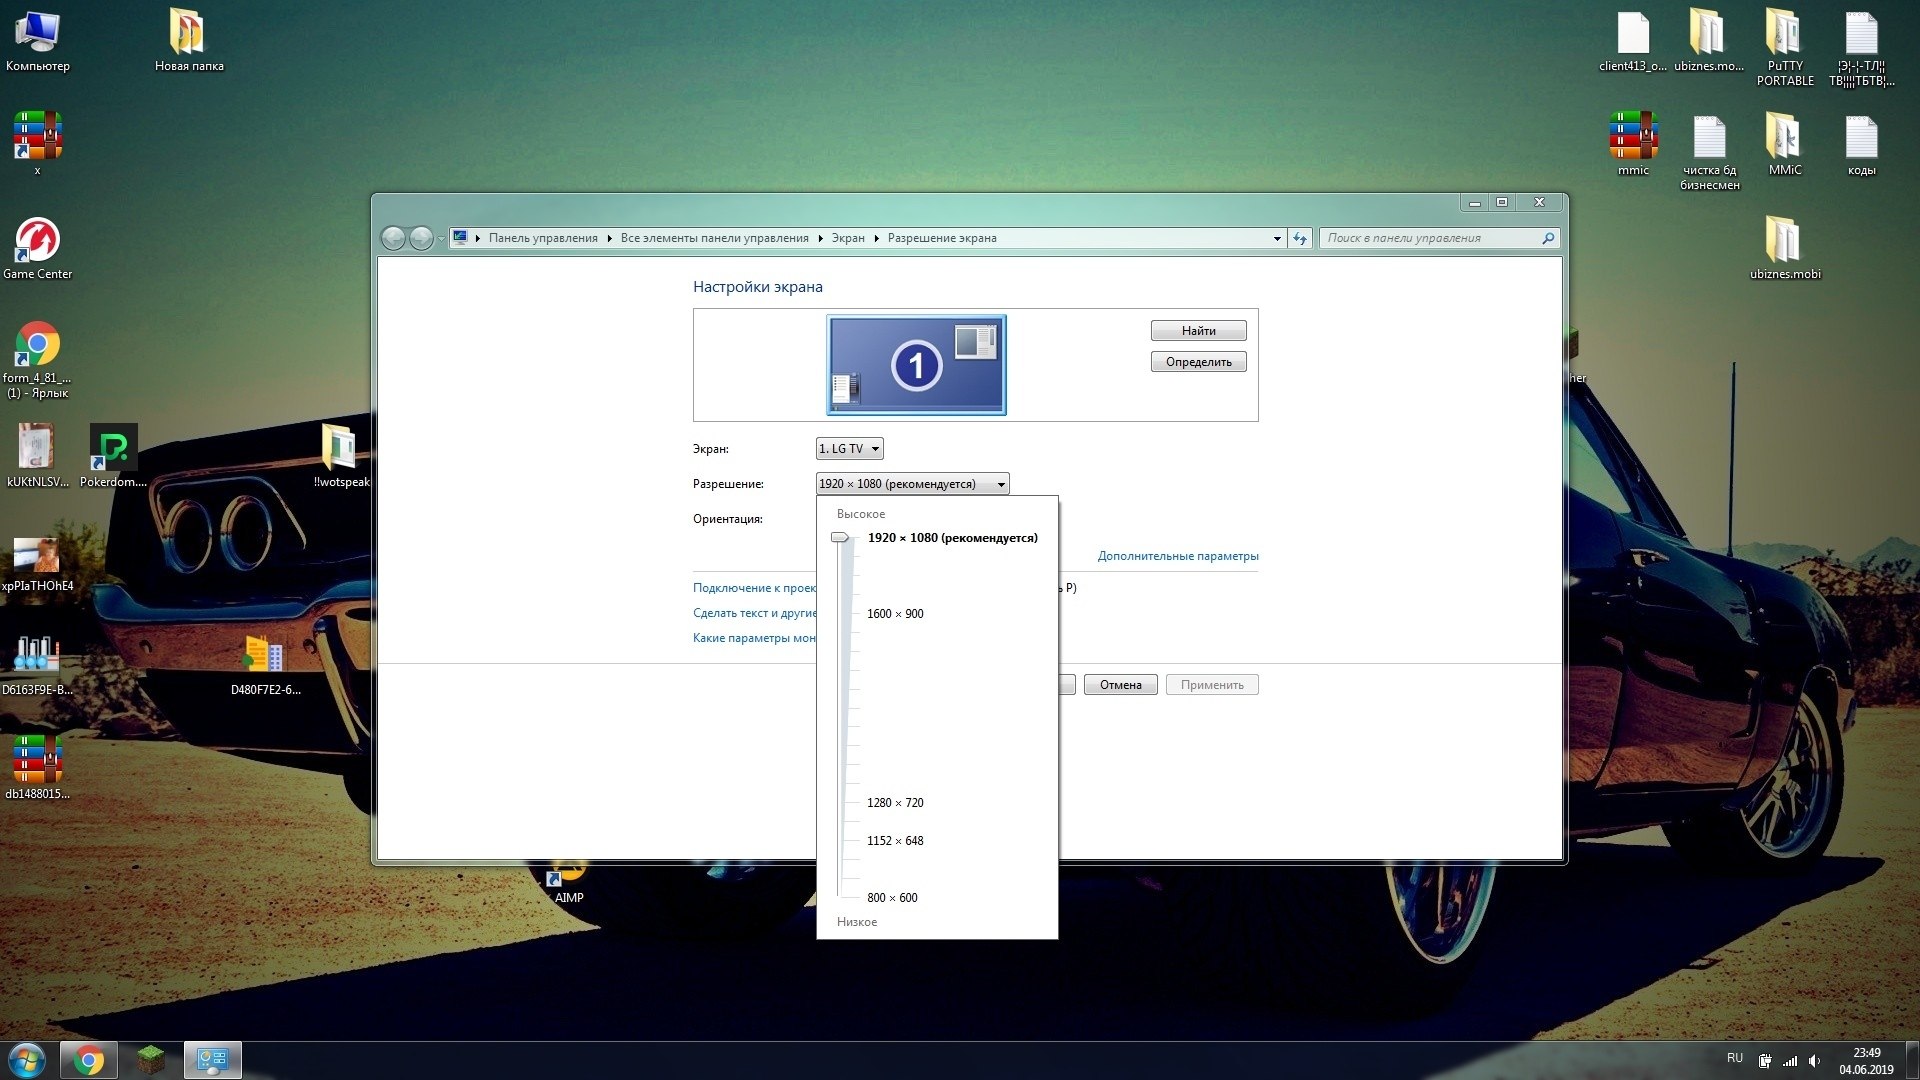Select the kUKtNLSV file icon
Screen dimensions: 1920x1080
[x=37, y=455]
